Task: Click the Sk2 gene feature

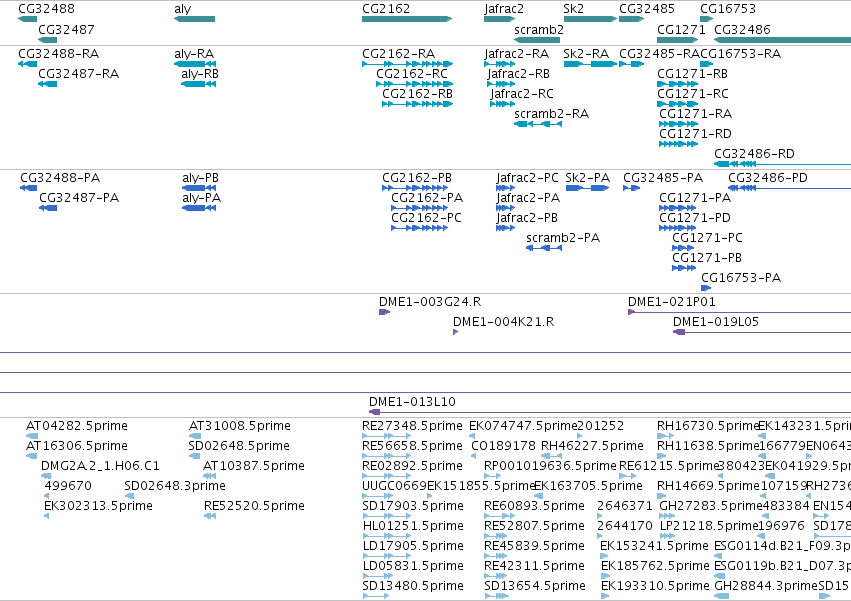Action: coord(590,19)
